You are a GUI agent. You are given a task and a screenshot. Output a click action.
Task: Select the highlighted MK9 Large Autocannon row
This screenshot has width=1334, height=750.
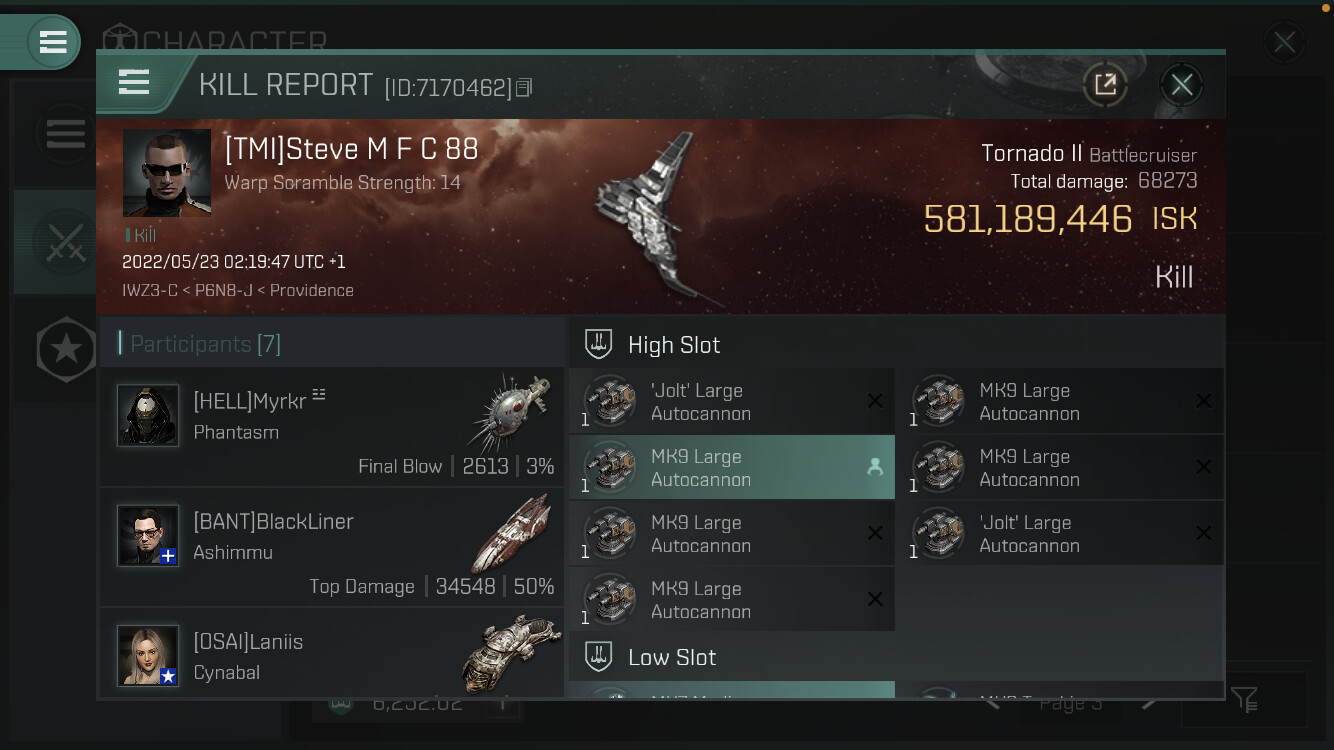[x=732, y=467]
